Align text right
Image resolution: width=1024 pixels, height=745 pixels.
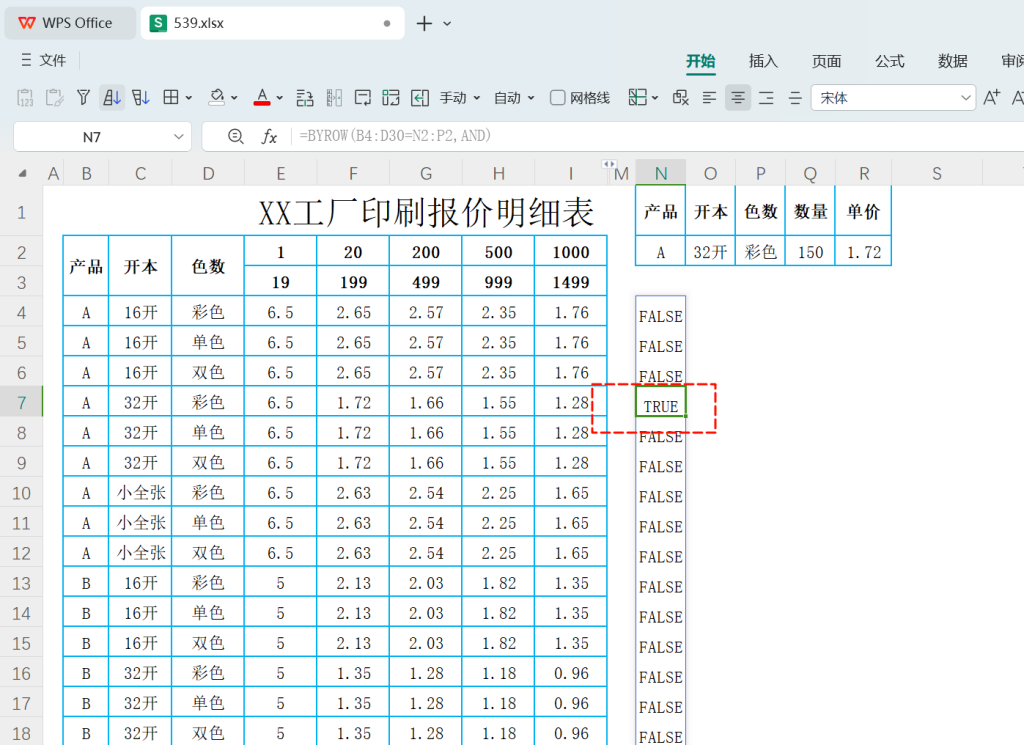coord(766,98)
